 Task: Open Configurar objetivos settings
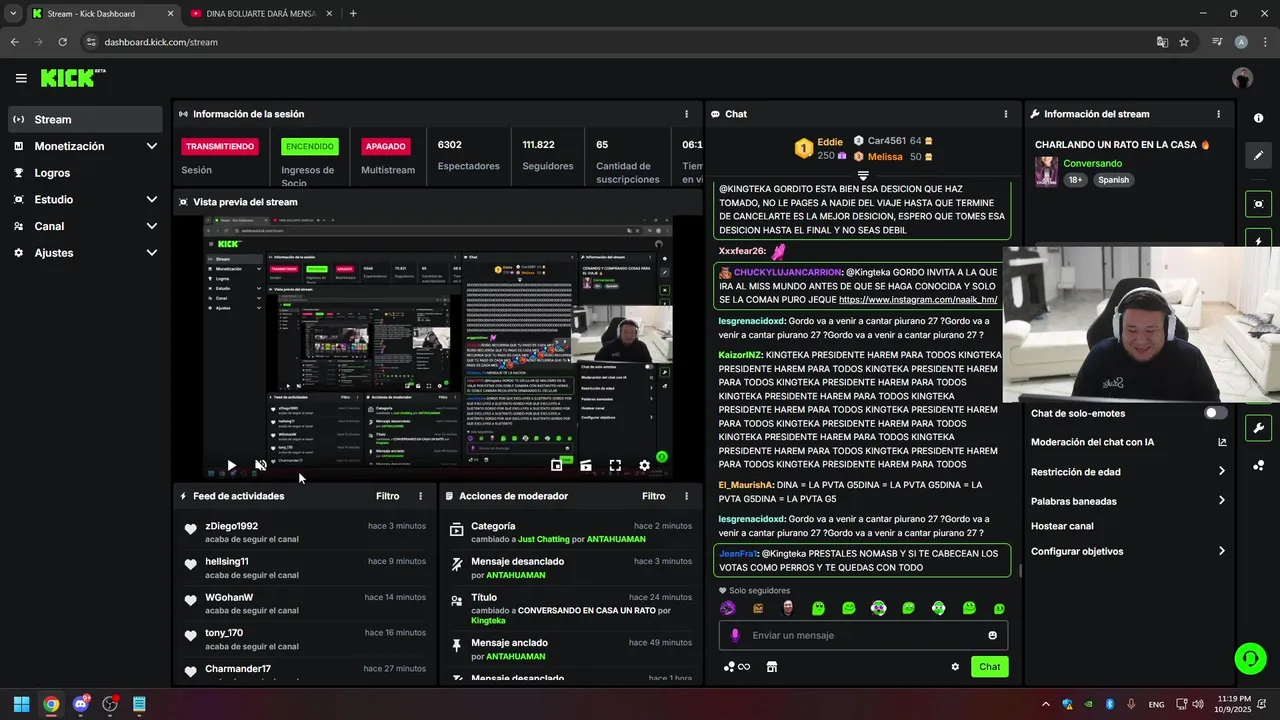tap(1128, 551)
